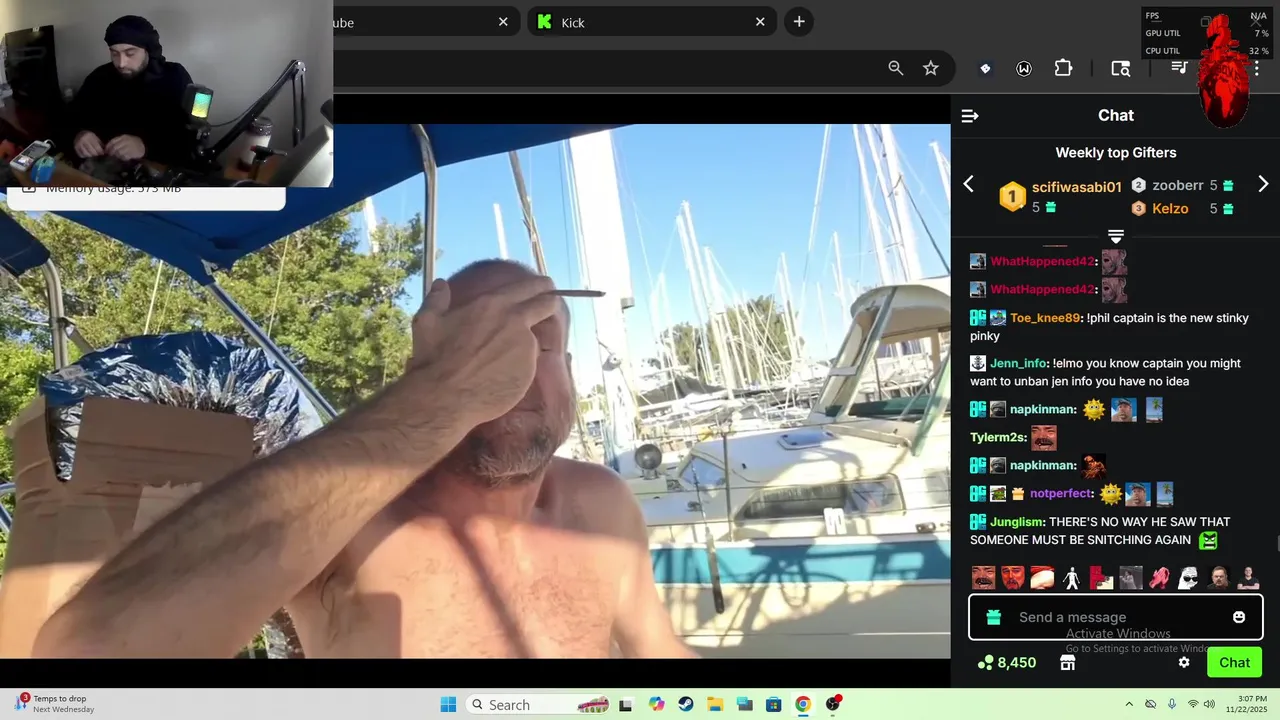Image resolution: width=1280 pixels, height=720 pixels.
Task: Insert the pink clapping hands quick emote
Action: [x=1159, y=578]
